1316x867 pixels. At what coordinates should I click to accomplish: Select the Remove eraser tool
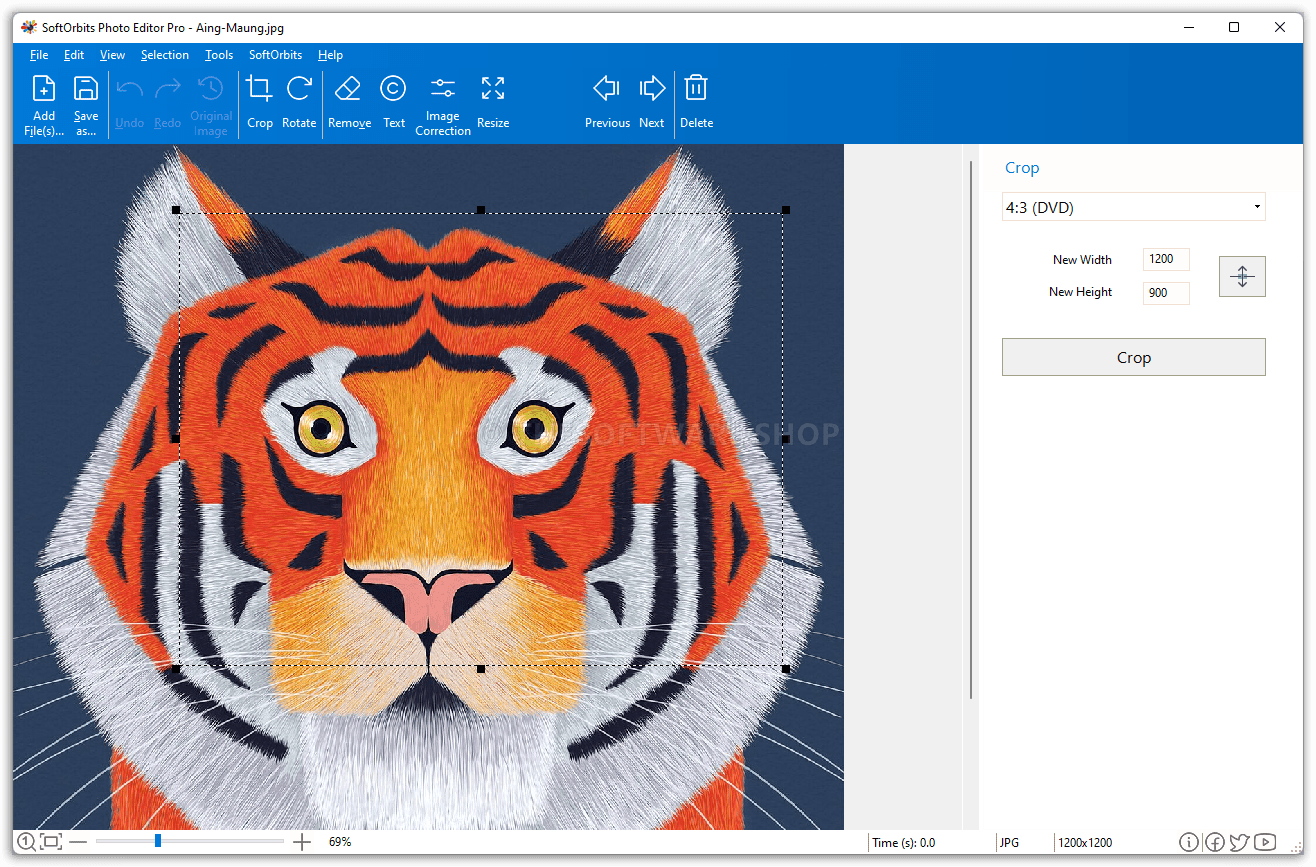click(x=348, y=88)
